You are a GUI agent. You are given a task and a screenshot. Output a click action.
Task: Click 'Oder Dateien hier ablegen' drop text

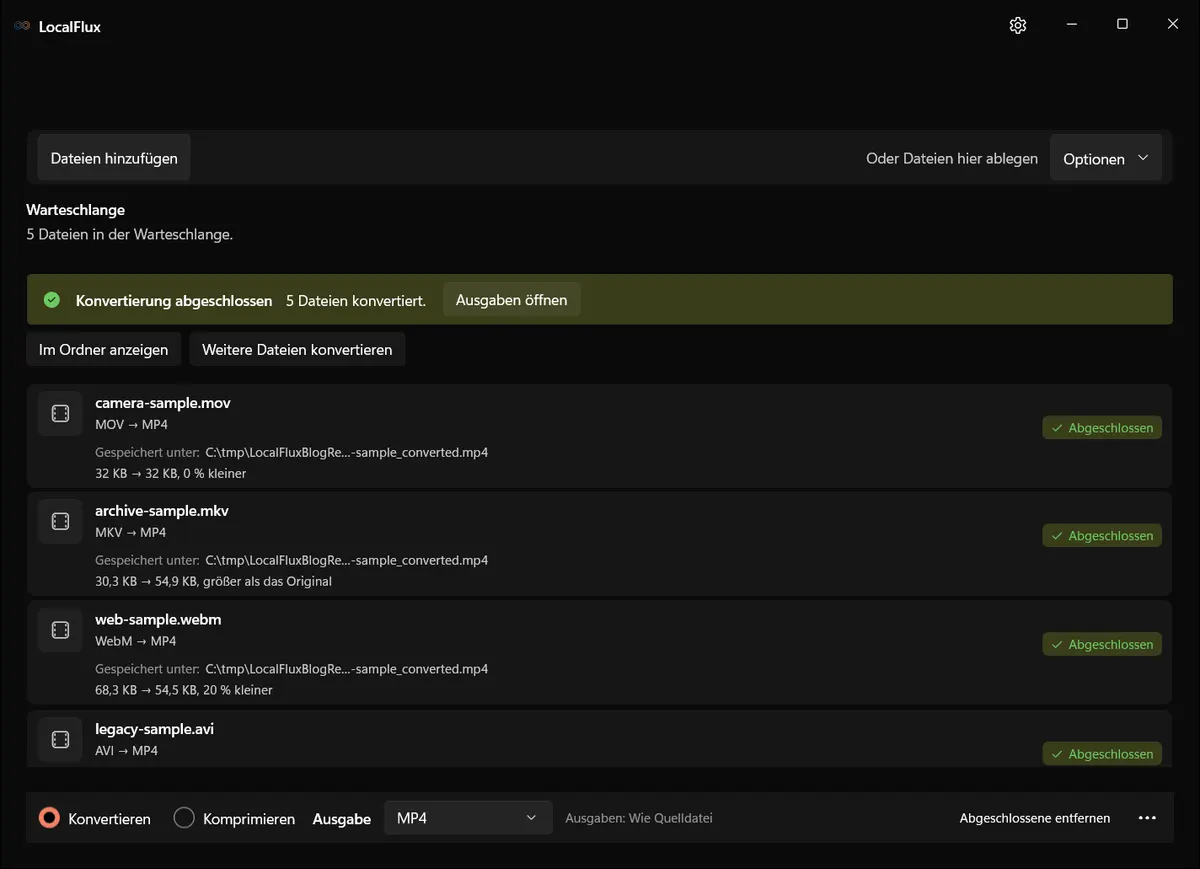point(952,159)
